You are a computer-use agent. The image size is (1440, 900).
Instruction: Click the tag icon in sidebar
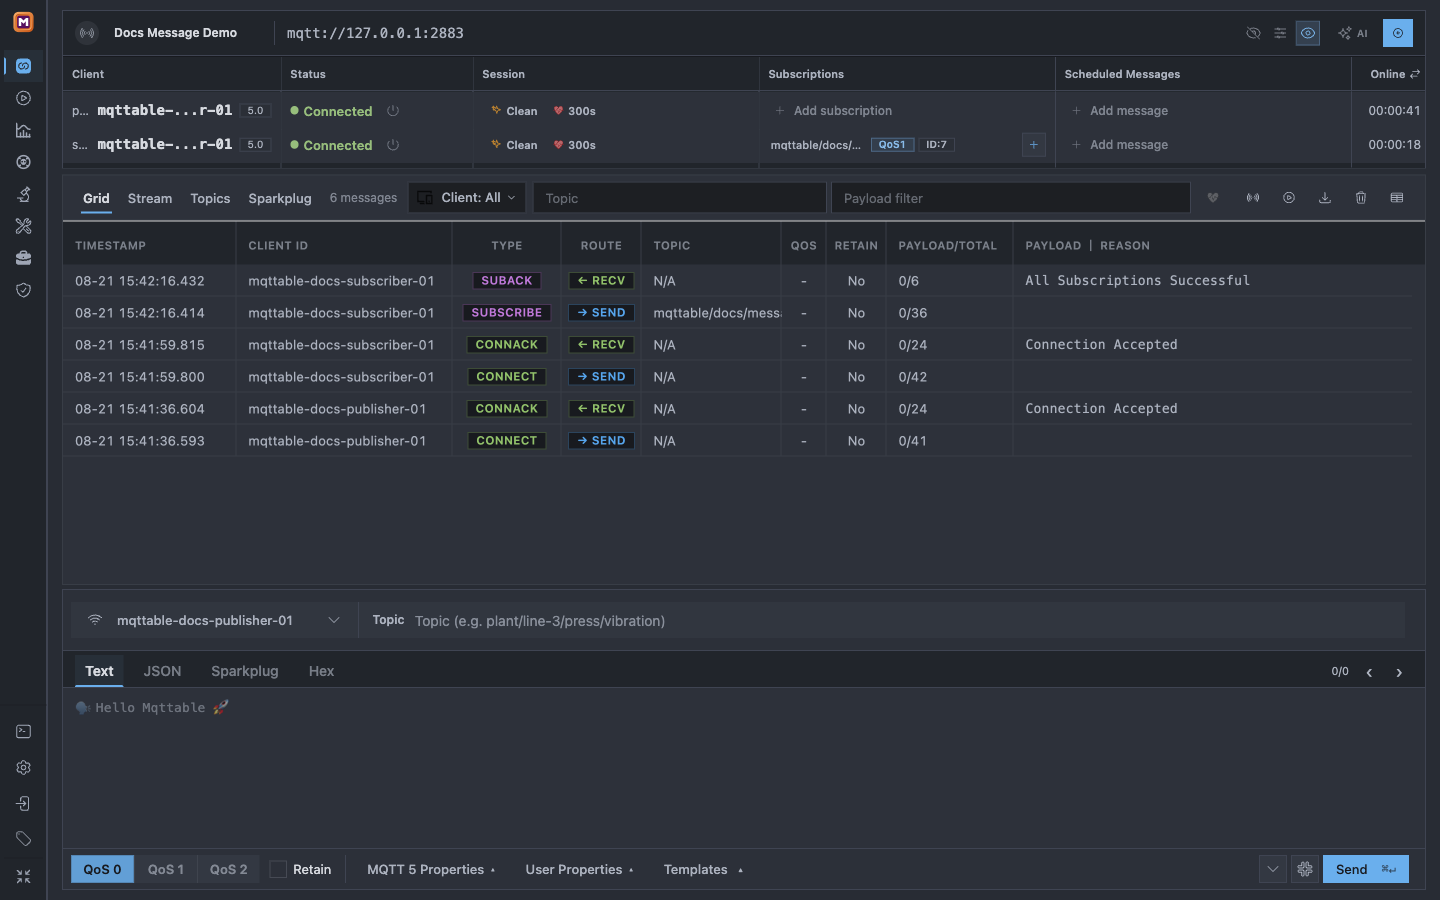23,839
